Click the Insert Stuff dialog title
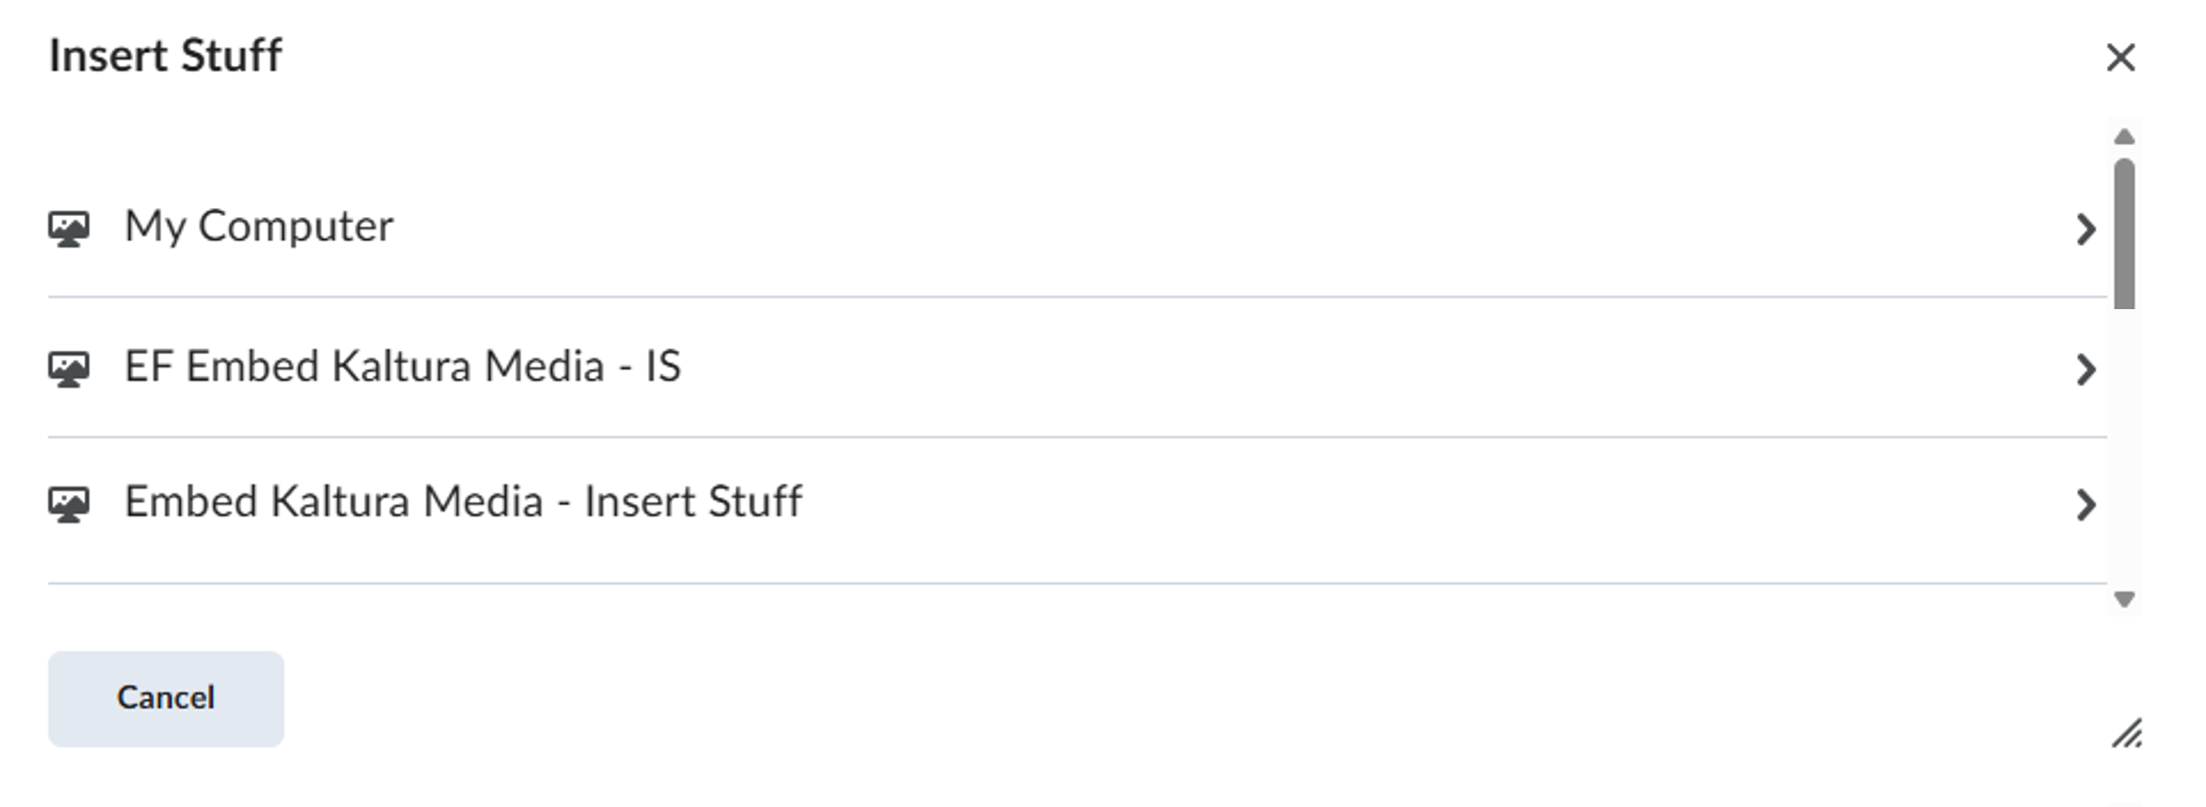This screenshot has width=2206, height=807. [x=166, y=56]
